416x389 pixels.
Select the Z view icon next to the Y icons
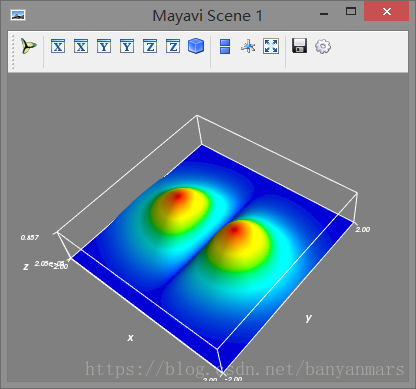tap(150, 46)
